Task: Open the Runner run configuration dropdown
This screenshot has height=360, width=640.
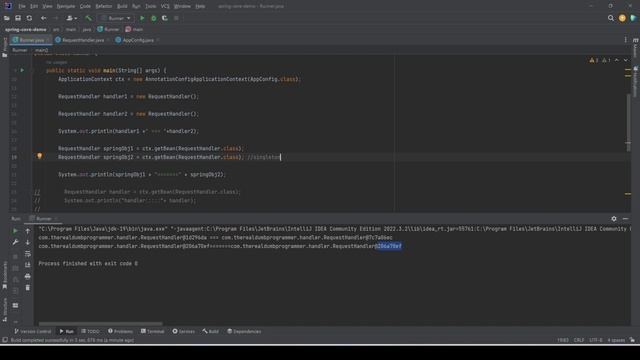Action: (x=116, y=18)
